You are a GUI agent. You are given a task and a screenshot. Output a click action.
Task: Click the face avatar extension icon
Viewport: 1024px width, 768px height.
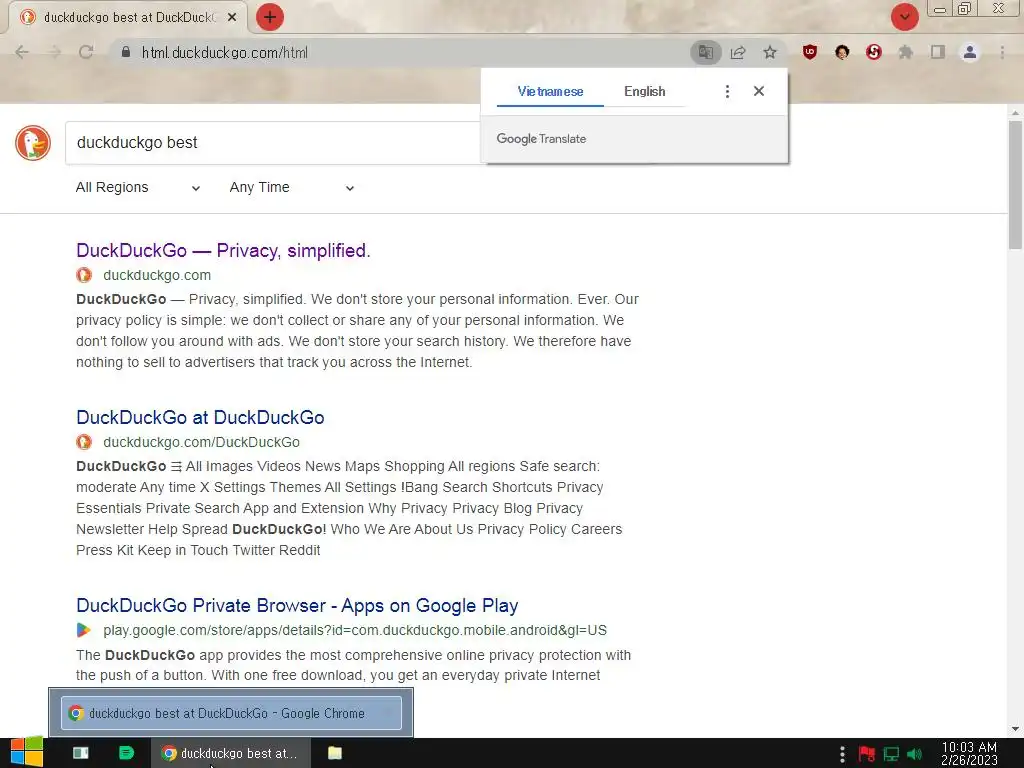tap(842, 52)
